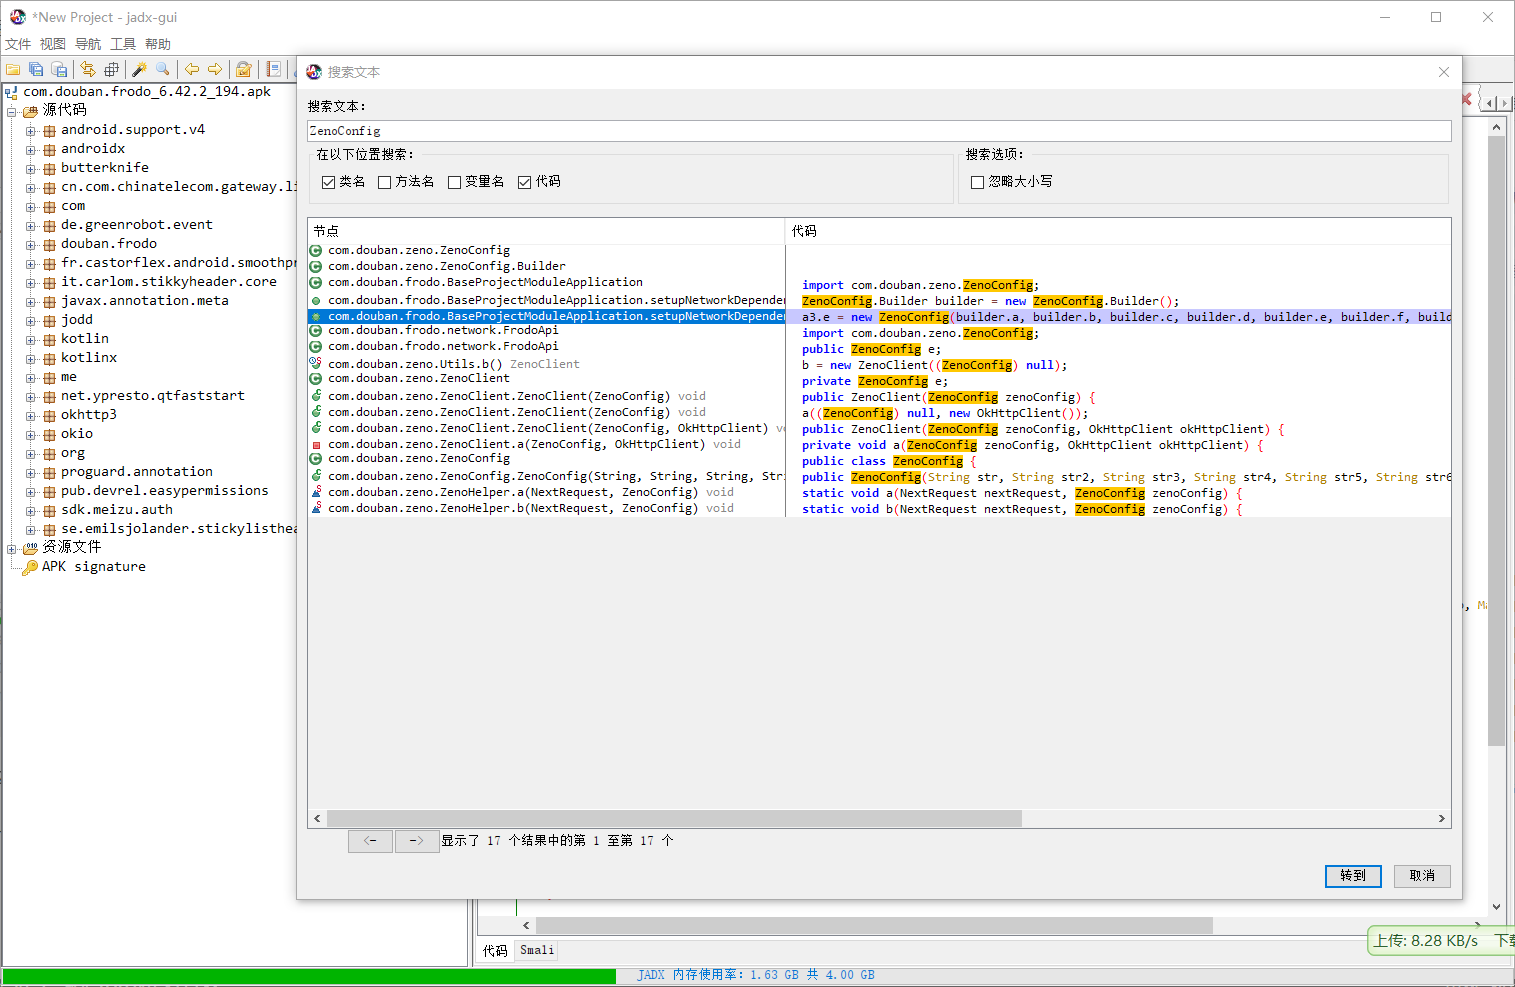Image resolution: width=1515 pixels, height=987 pixels.
Task: Click the icon of the com.douban.zeno.Utils.b() result
Action: [x=316, y=363]
